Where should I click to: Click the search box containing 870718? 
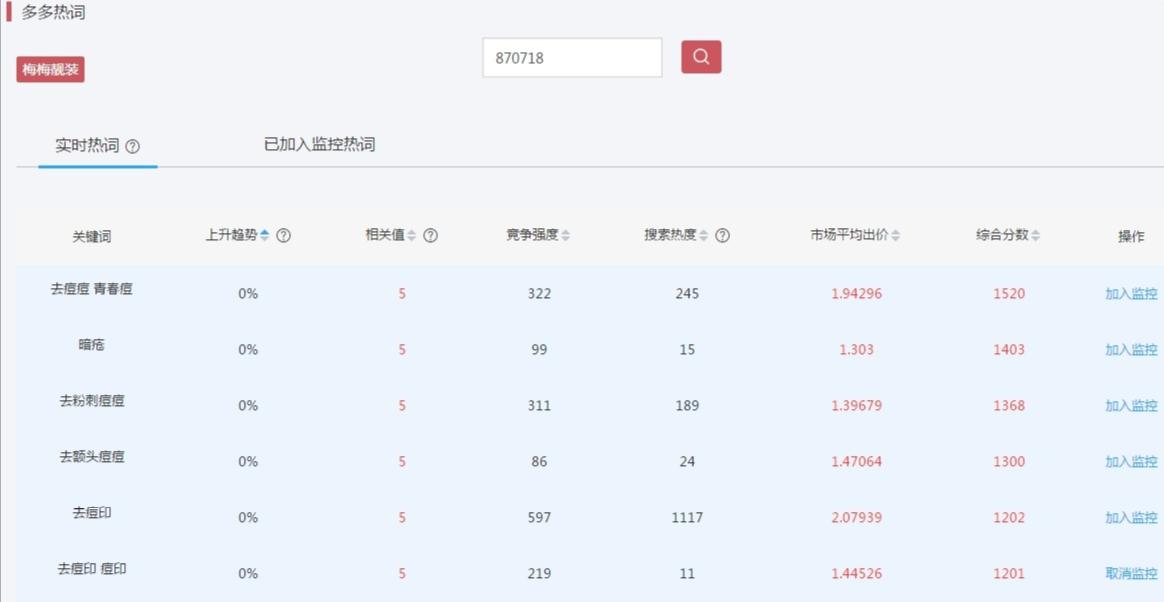coord(571,57)
